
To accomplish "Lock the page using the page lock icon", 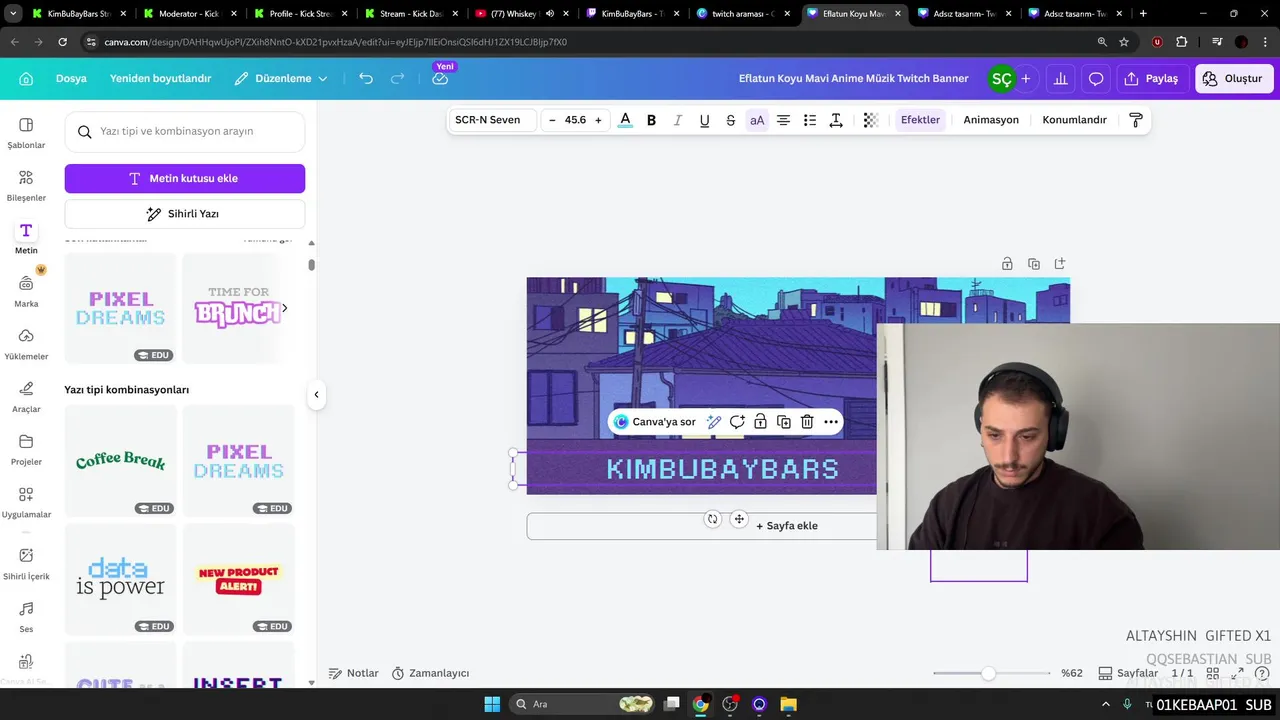I will (x=1007, y=264).
